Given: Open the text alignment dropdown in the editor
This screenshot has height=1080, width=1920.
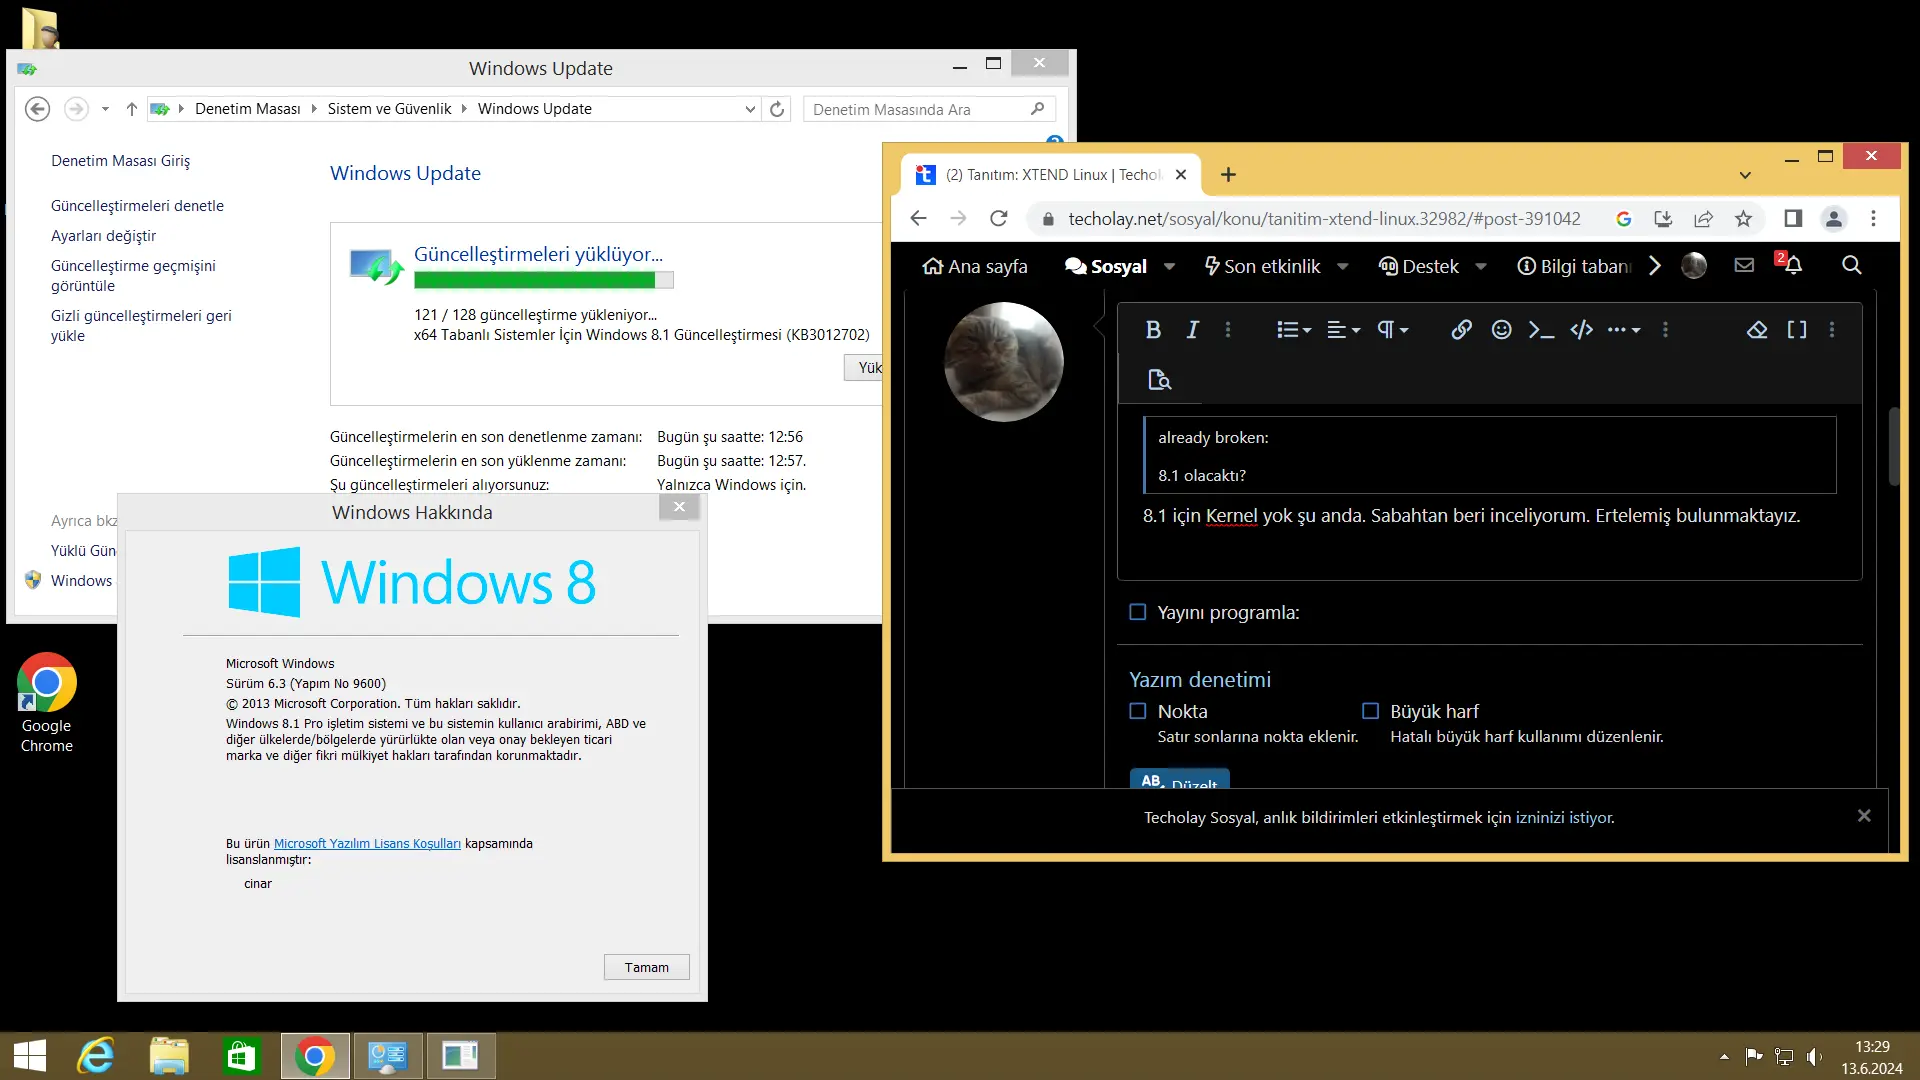Looking at the screenshot, I should [1343, 330].
